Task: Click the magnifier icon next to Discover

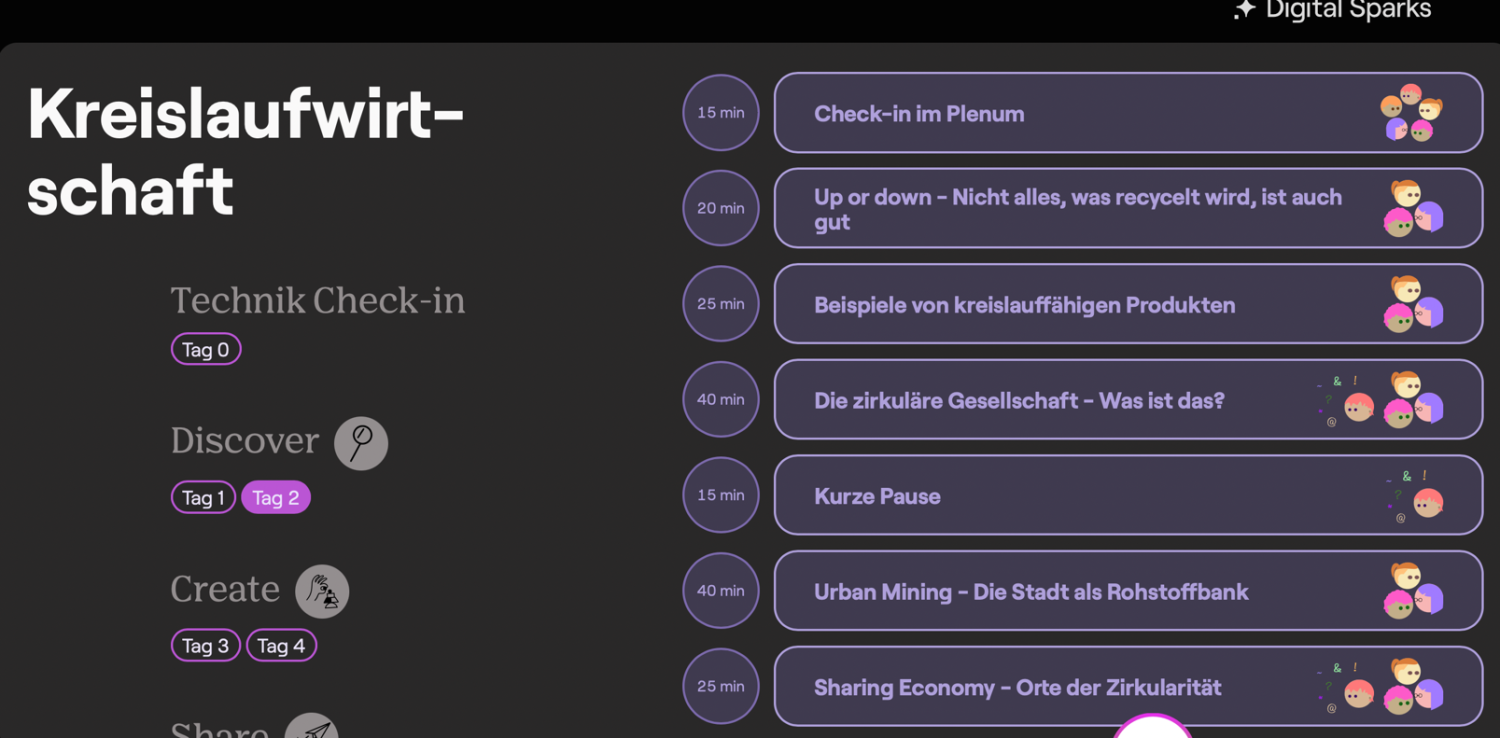Action: pos(360,442)
